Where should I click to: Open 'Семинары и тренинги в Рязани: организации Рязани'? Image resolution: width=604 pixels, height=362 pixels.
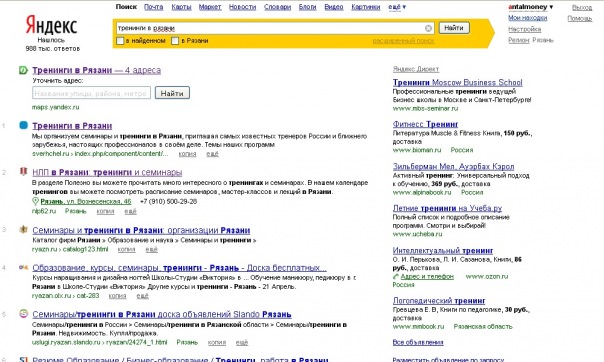[x=141, y=230]
